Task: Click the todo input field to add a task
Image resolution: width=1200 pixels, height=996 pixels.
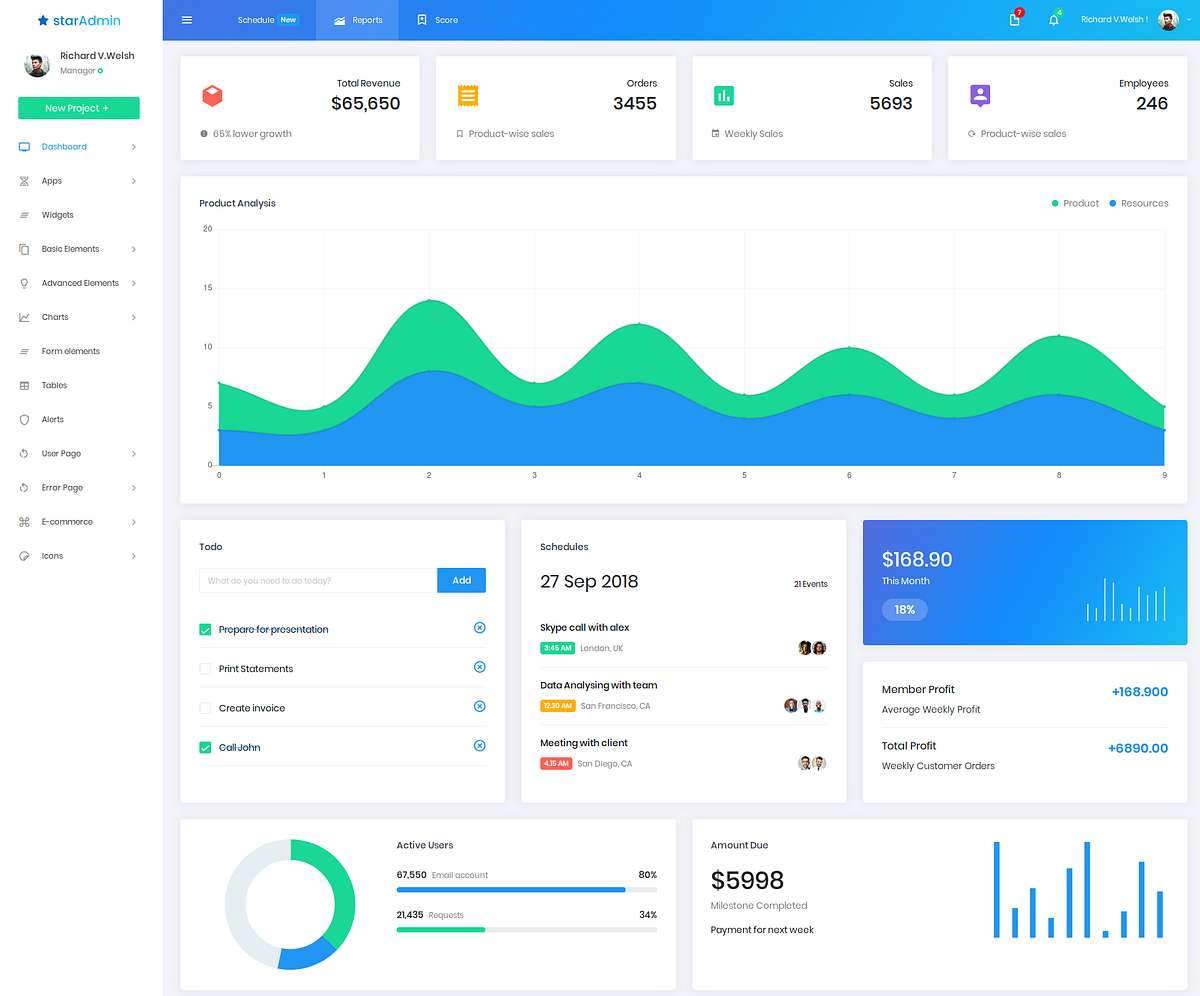Action: 317,580
